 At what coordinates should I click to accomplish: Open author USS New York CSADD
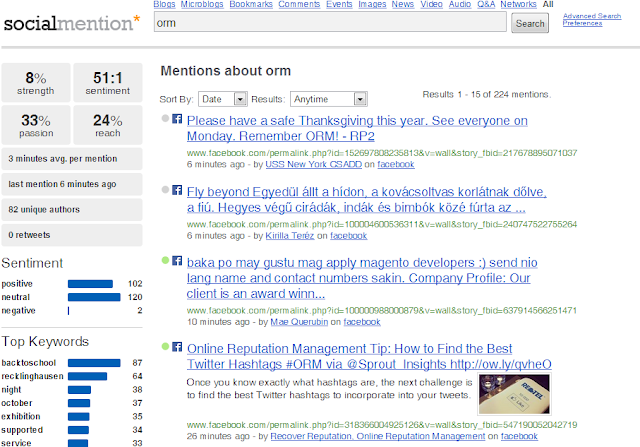(313, 164)
